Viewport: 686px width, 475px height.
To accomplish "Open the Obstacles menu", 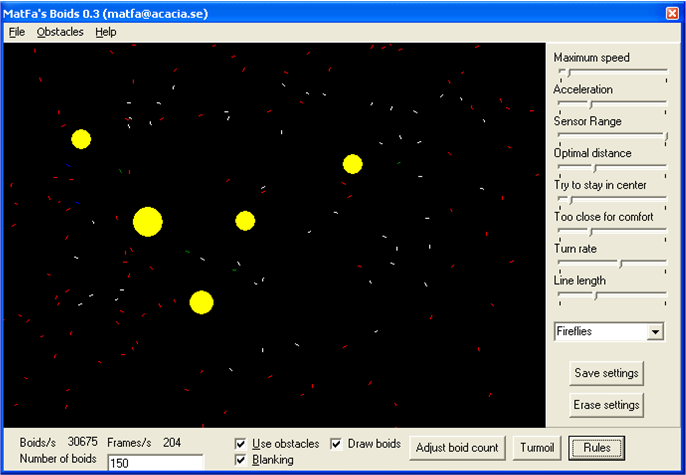I will point(60,32).
